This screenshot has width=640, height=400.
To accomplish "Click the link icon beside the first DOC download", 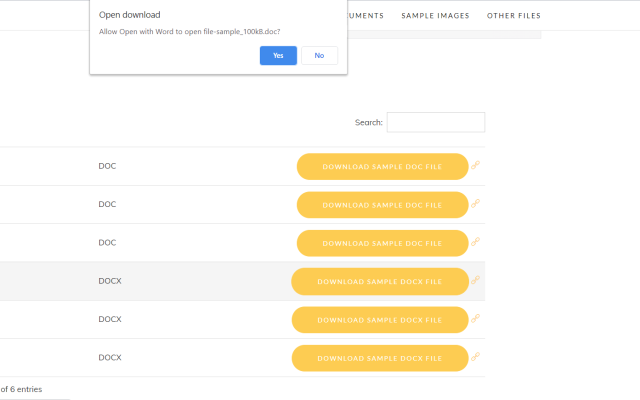I will click(476, 165).
